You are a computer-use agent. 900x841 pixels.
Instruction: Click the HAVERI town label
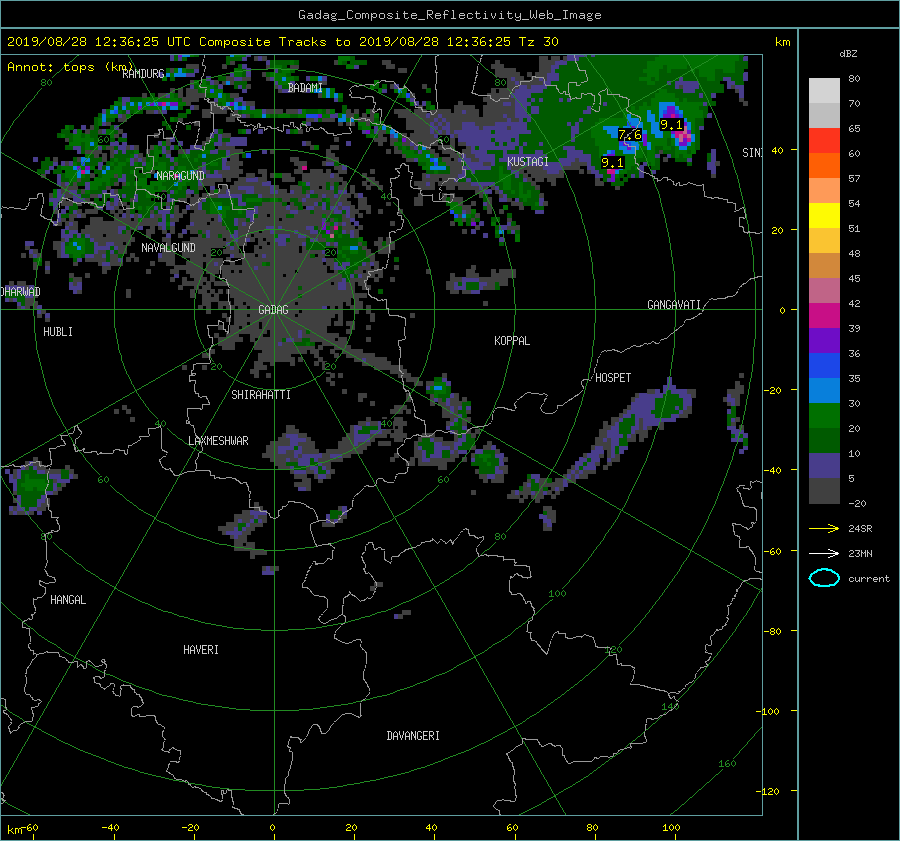click(201, 650)
